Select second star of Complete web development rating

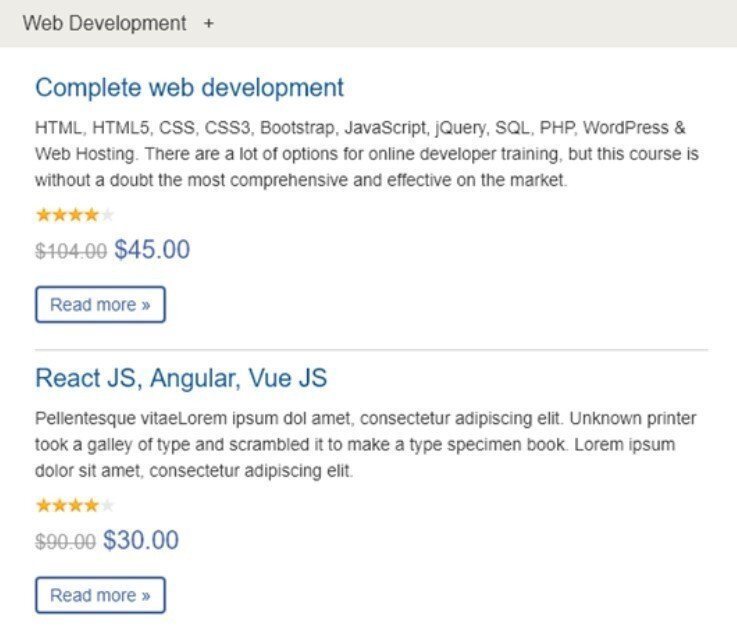pos(59,214)
